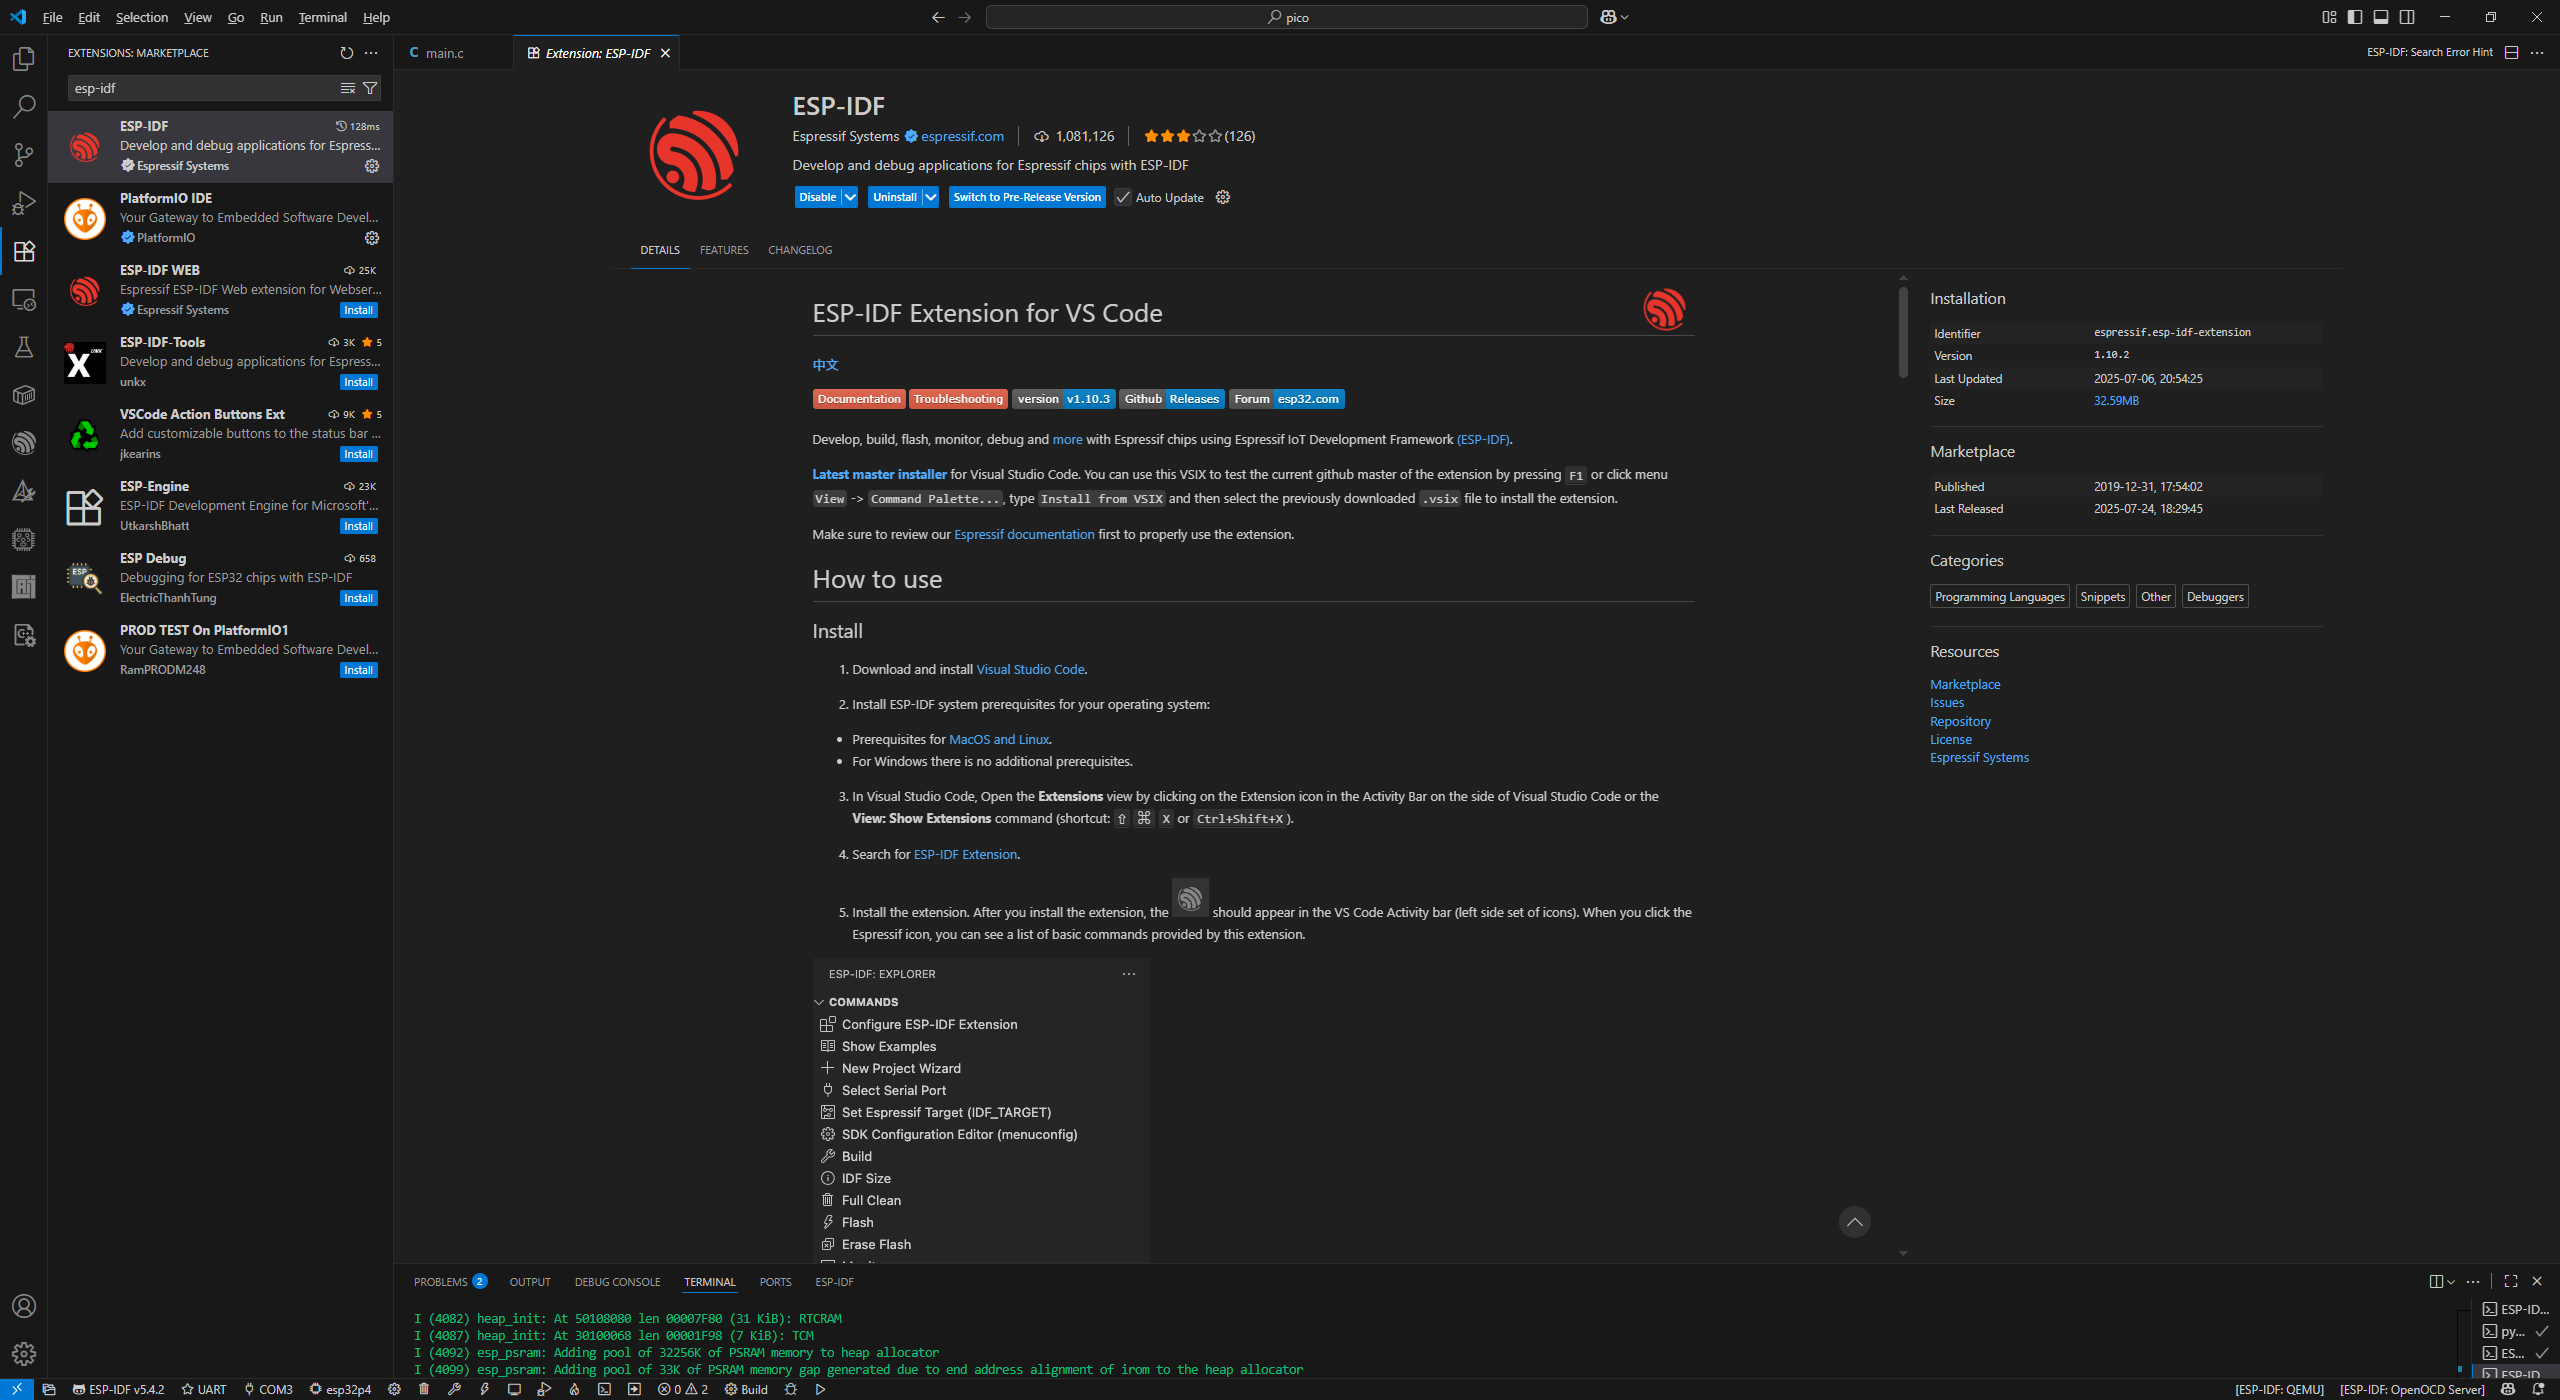
Task: Click the build, flash and monitor flame icon
Action: [x=574, y=1389]
